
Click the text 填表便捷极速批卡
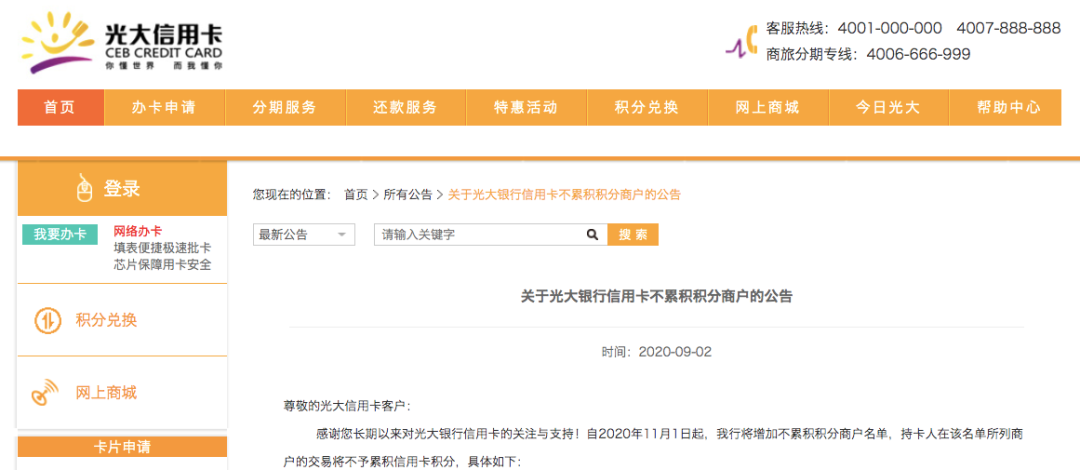[x=163, y=248]
